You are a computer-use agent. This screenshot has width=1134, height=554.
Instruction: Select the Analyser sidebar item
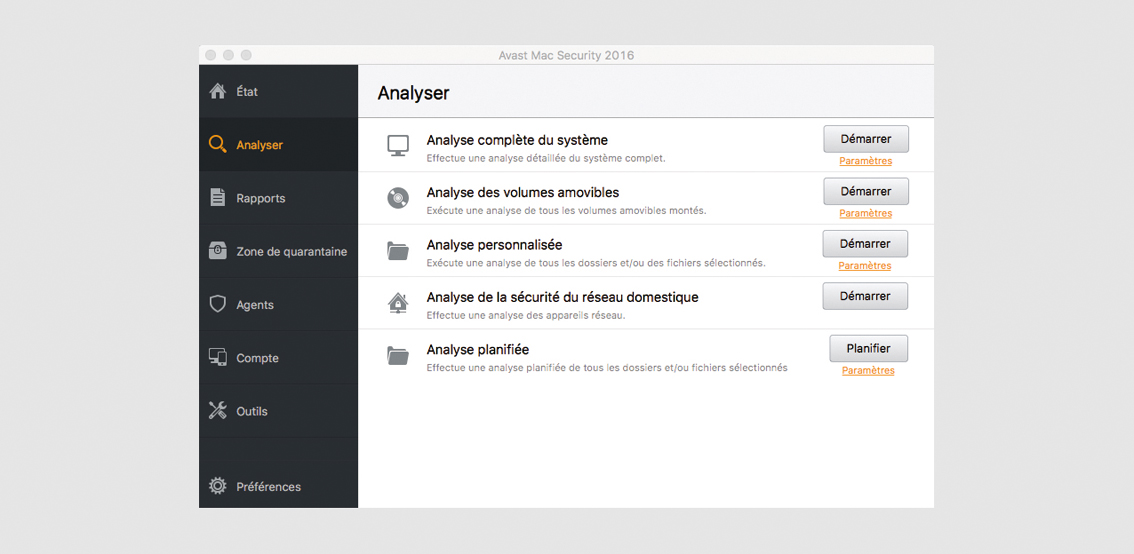pos(278,145)
